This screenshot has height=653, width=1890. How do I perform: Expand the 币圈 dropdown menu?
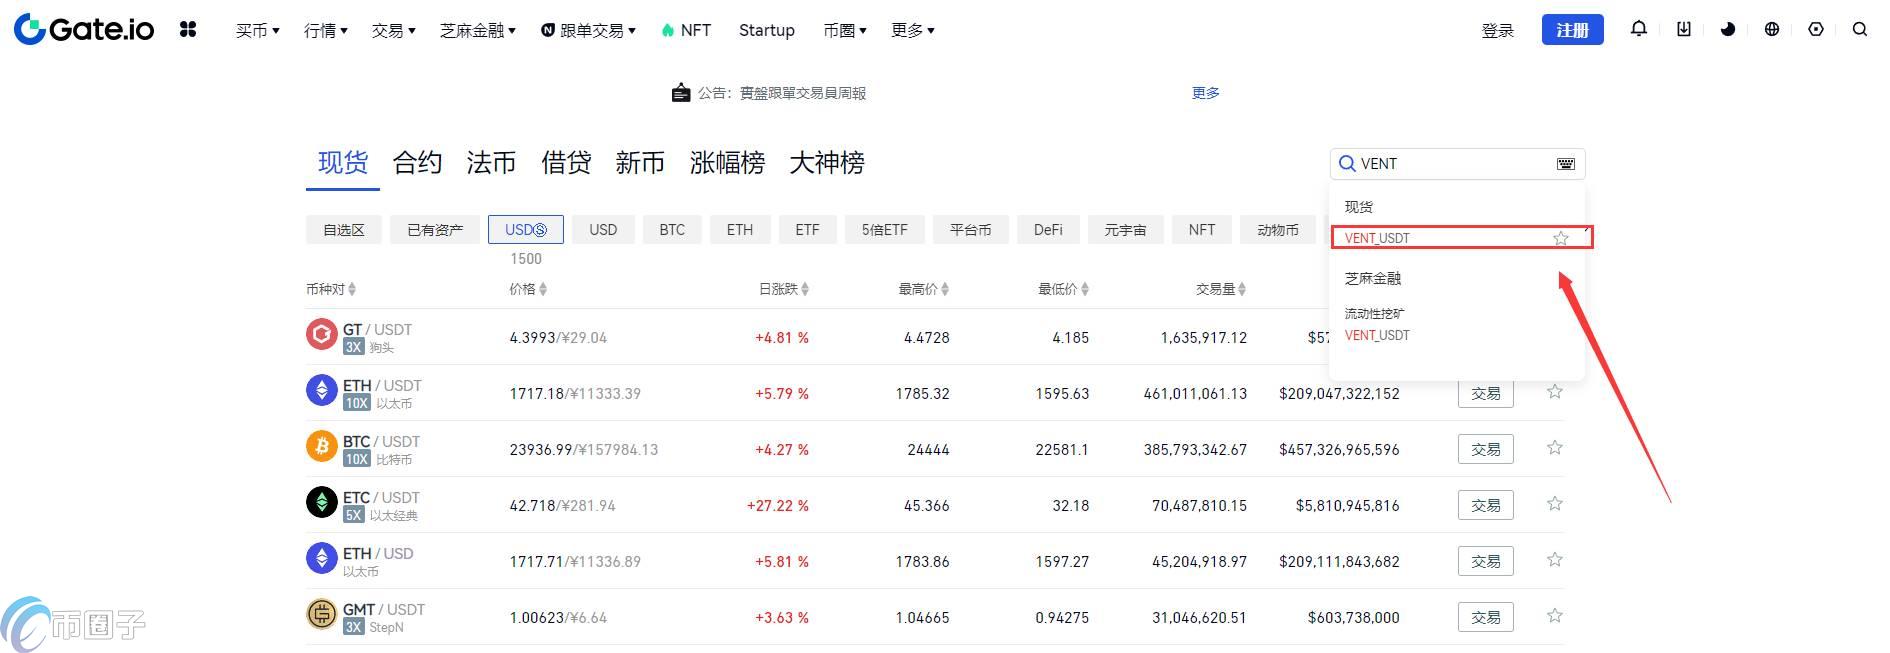845,30
